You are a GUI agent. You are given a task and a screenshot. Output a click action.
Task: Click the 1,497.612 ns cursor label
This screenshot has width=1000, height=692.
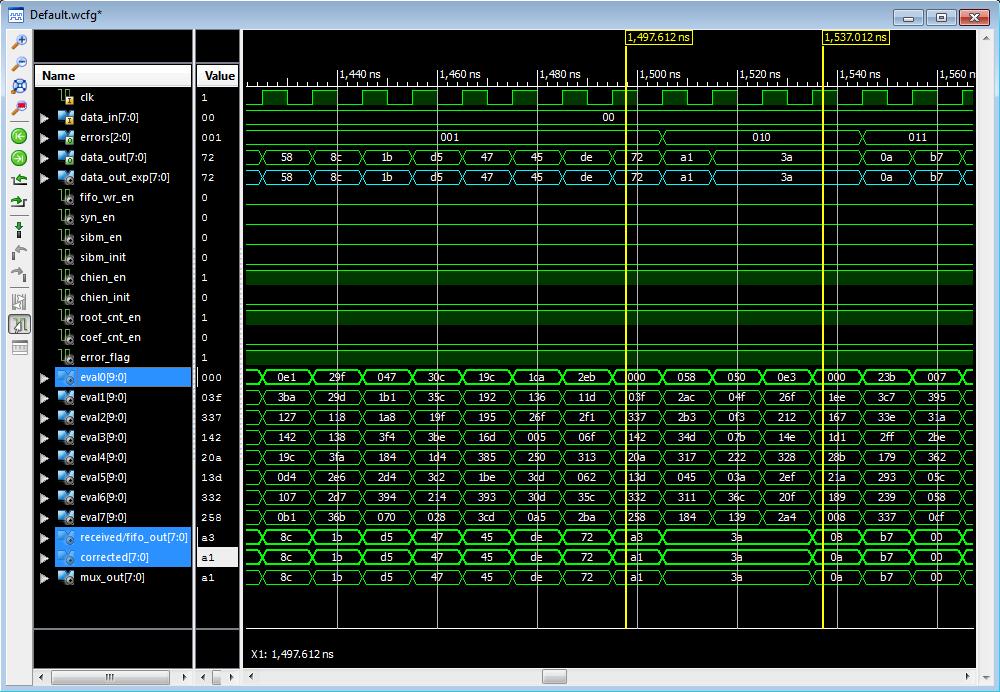659,37
